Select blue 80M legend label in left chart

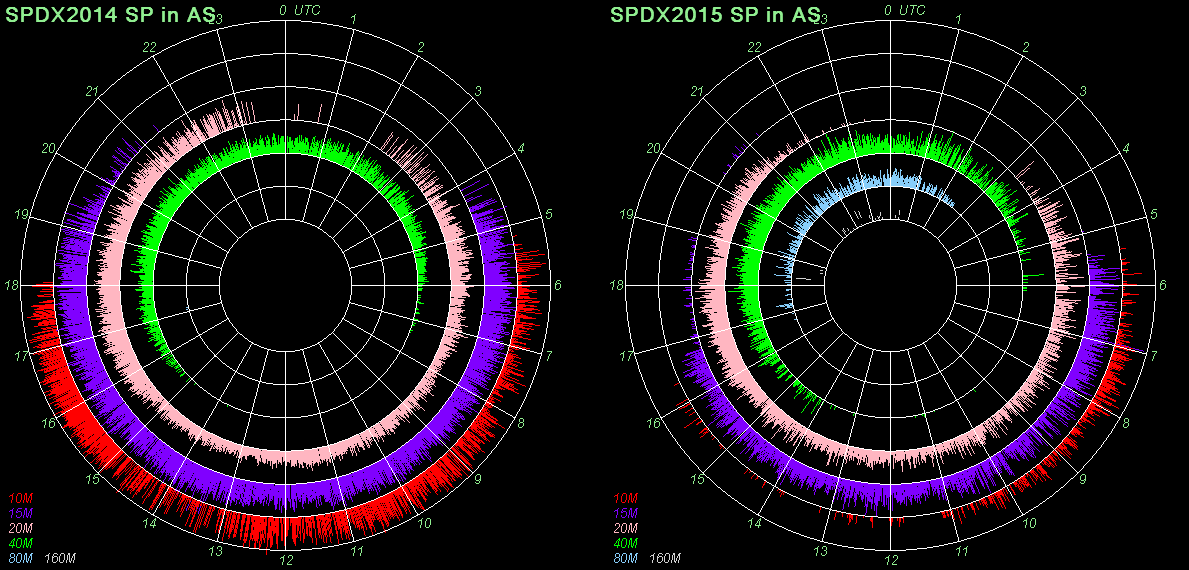click(20, 558)
